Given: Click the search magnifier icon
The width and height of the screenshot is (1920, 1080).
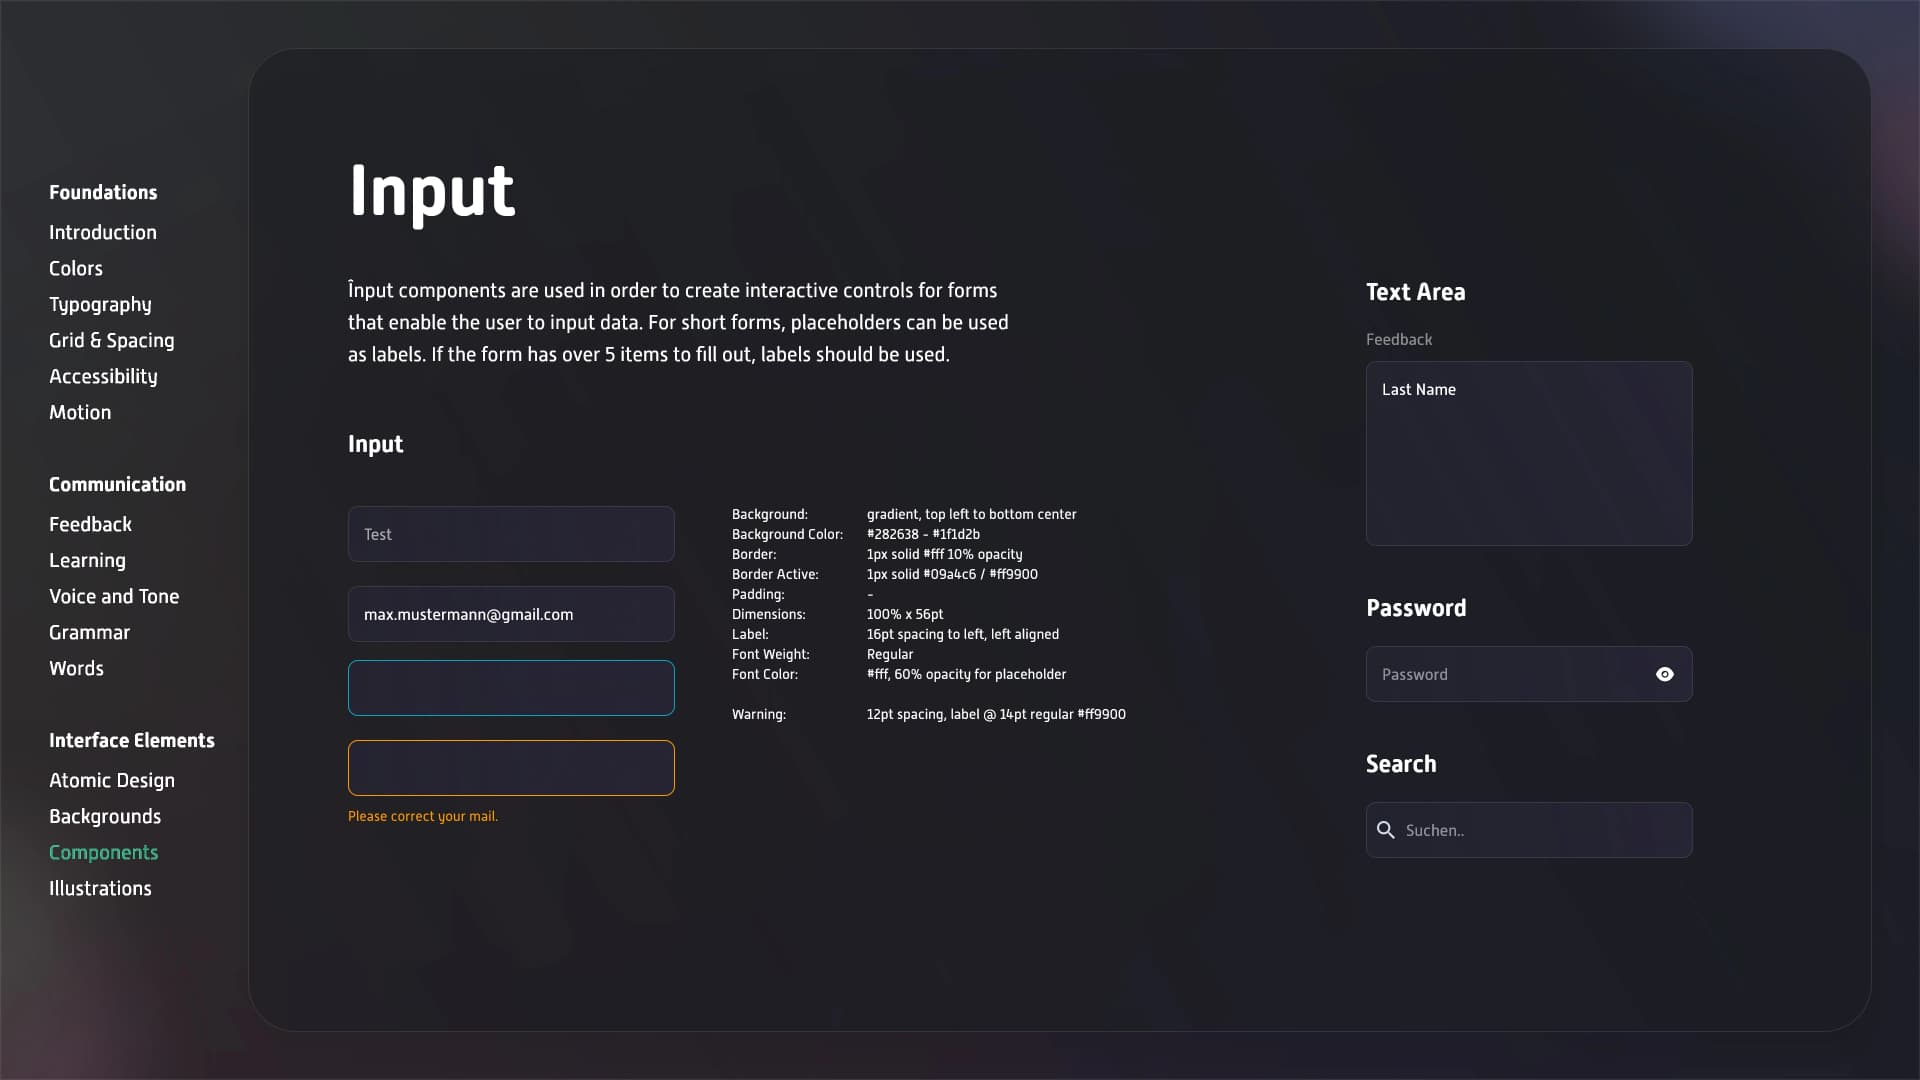Looking at the screenshot, I should (x=1386, y=828).
